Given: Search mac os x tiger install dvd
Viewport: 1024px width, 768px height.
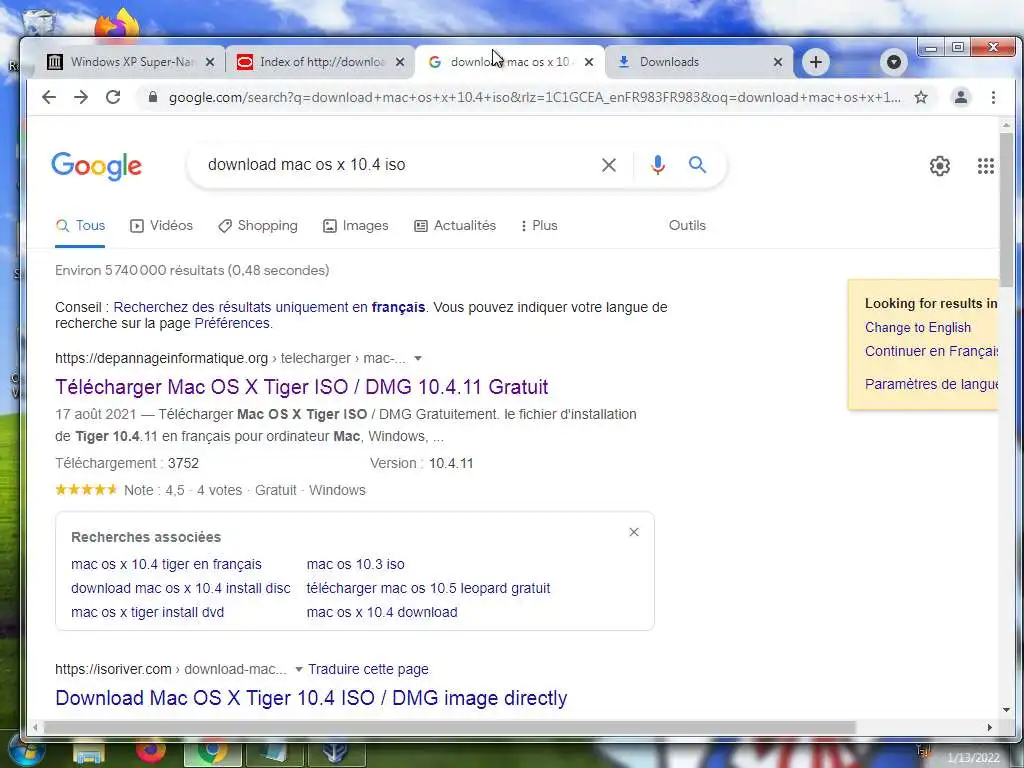Looking at the screenshot, I should point(148,613).
